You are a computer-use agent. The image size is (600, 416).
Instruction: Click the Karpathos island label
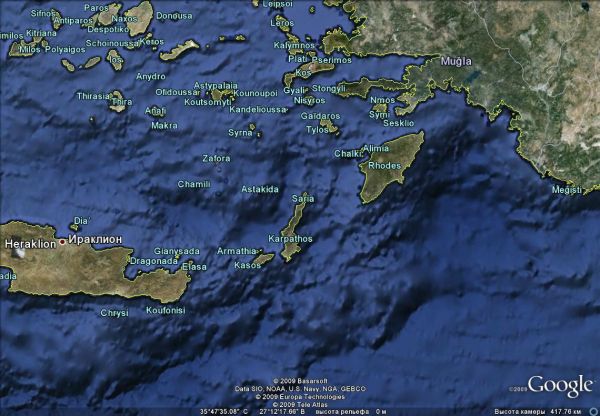(291, 239)
